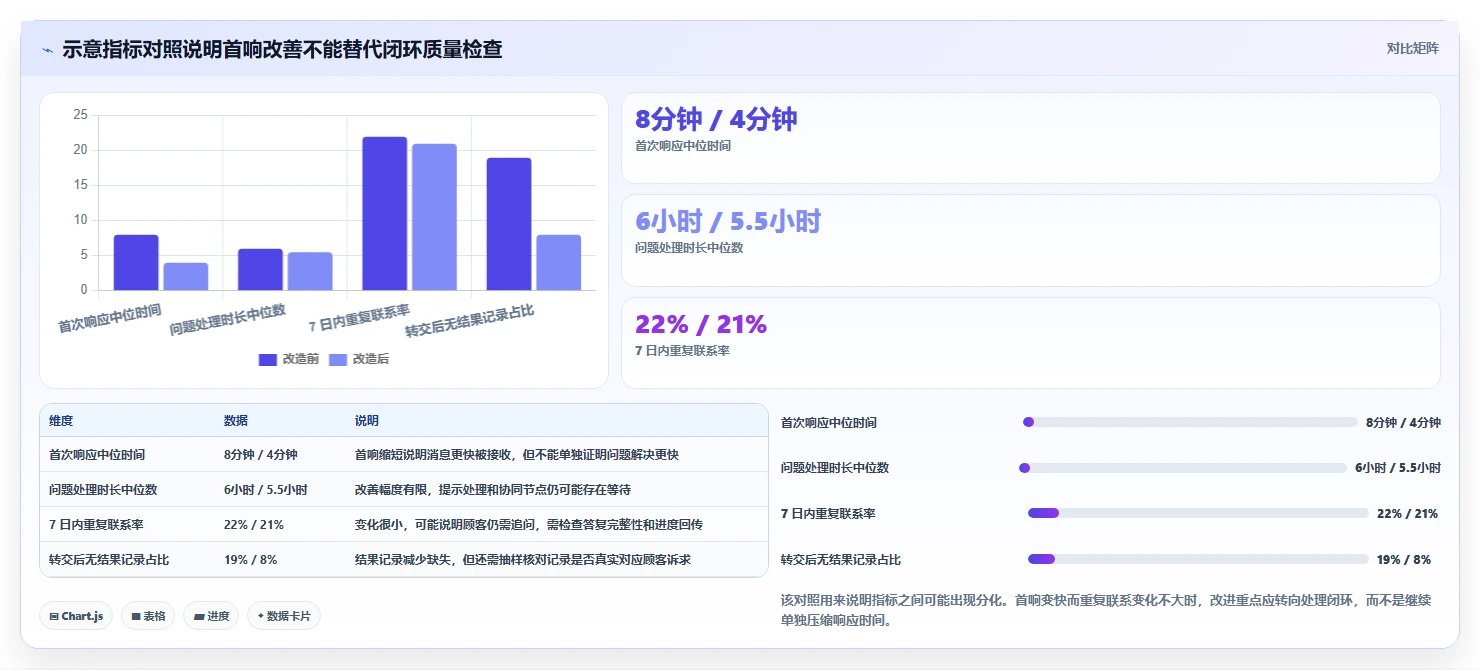
Task: Click table value 6小时 / 5.5小时
Action: (x=265, y=490)
